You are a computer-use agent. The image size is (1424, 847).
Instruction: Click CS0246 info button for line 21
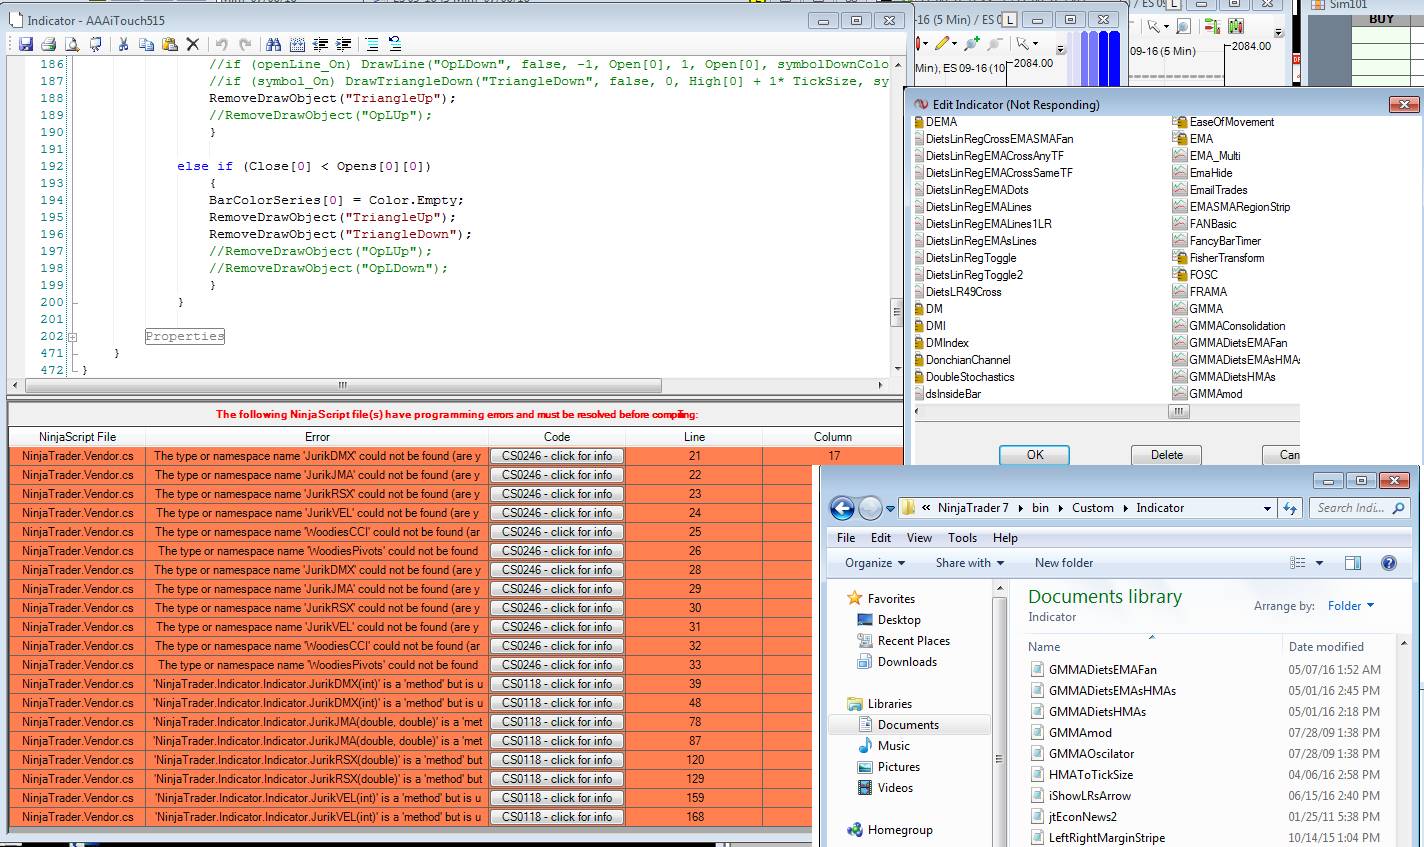(557, 456)
